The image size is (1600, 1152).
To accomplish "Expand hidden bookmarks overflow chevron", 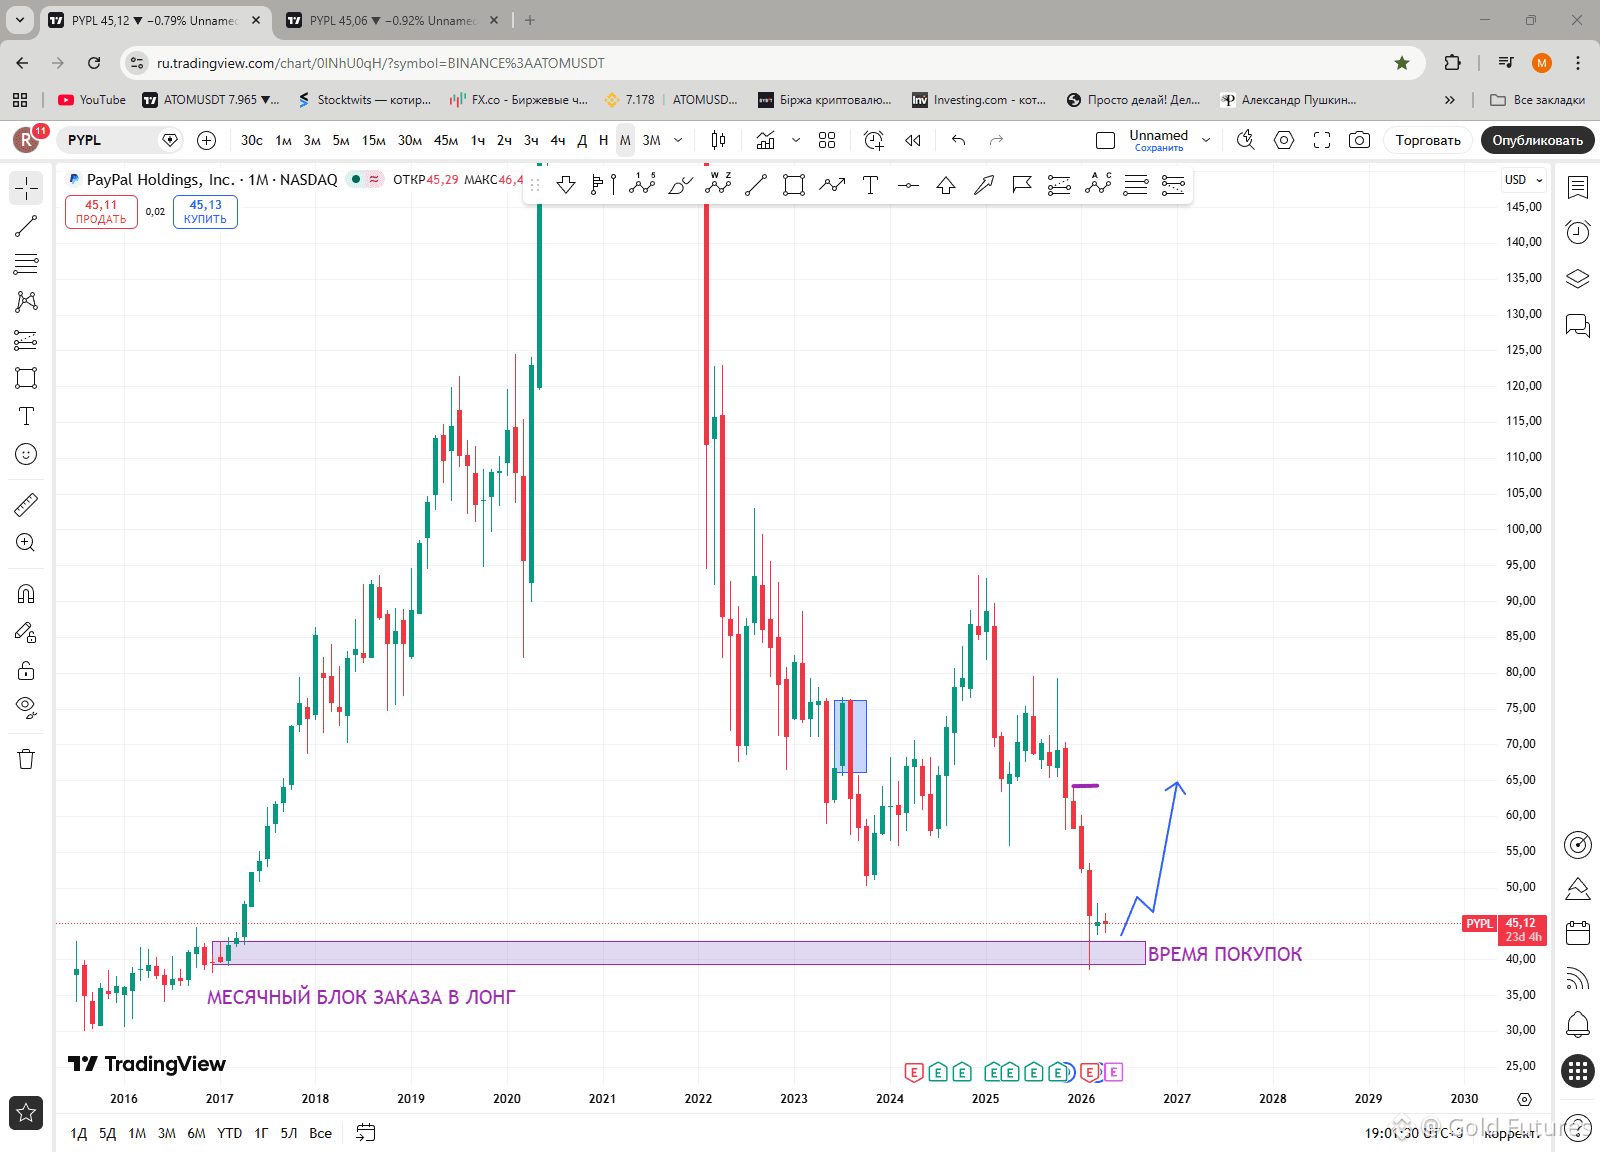I will point(1450,100).
